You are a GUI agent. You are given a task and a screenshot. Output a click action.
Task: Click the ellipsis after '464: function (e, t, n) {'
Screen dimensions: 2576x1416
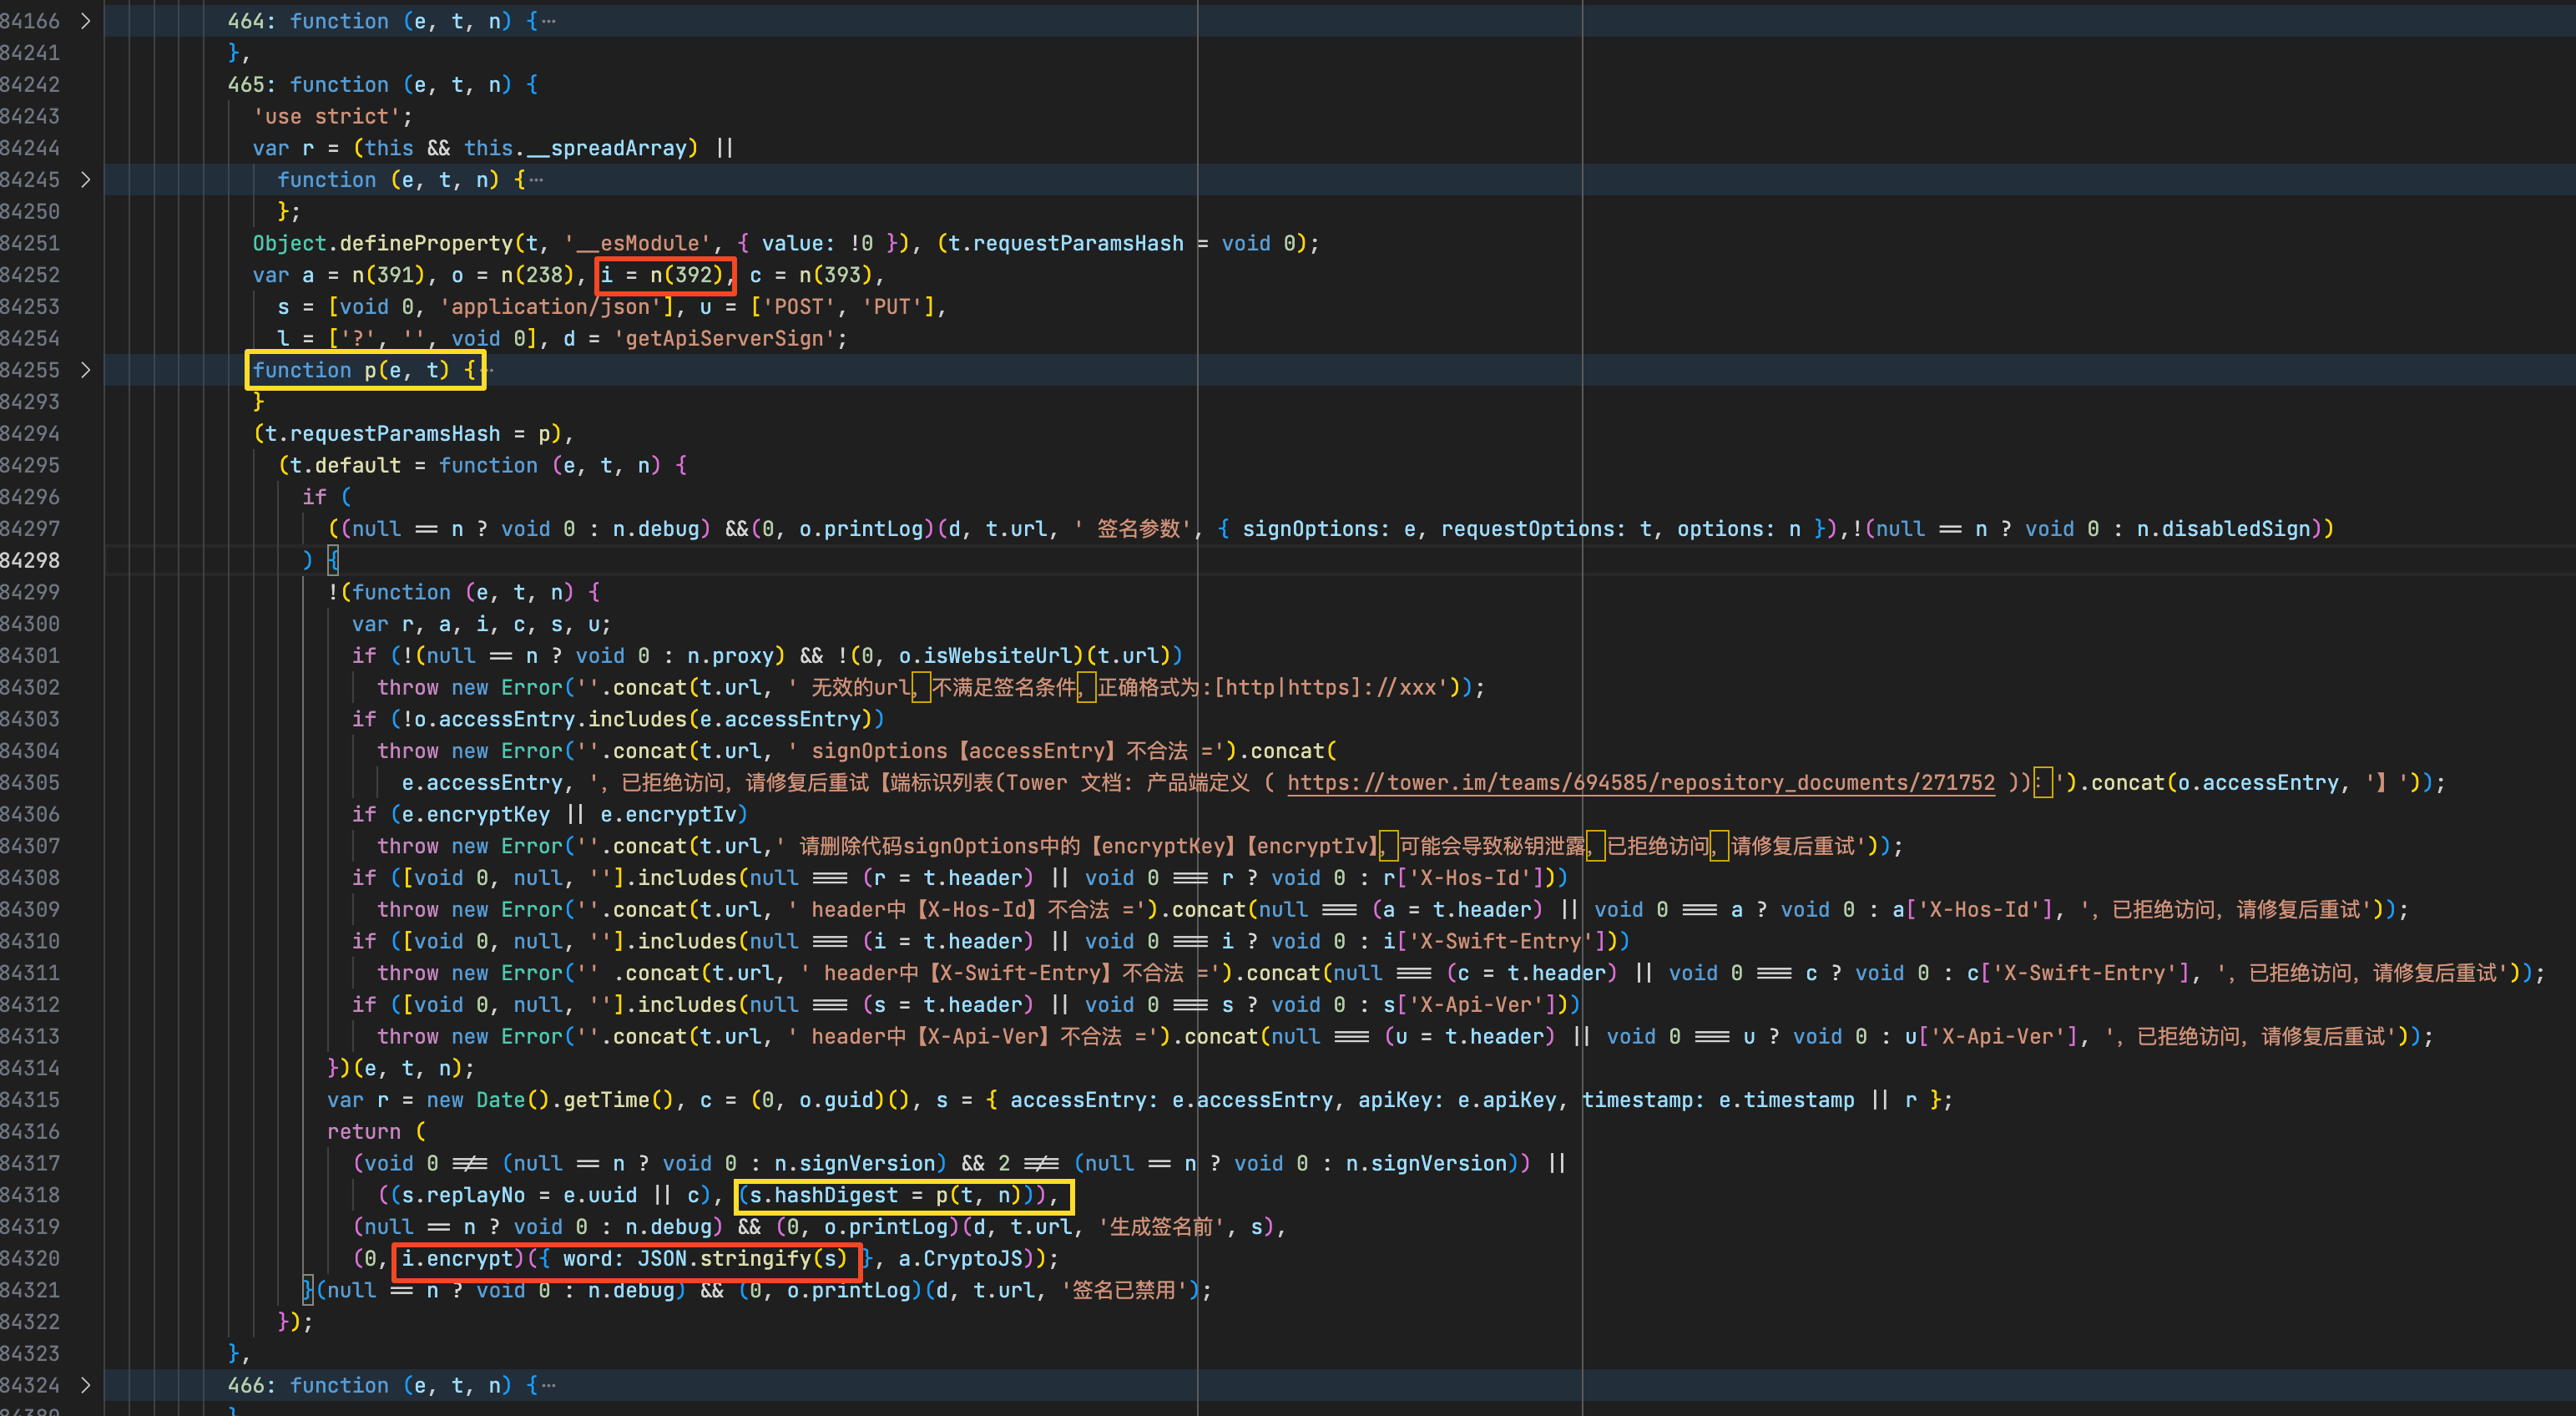(548, 21)
